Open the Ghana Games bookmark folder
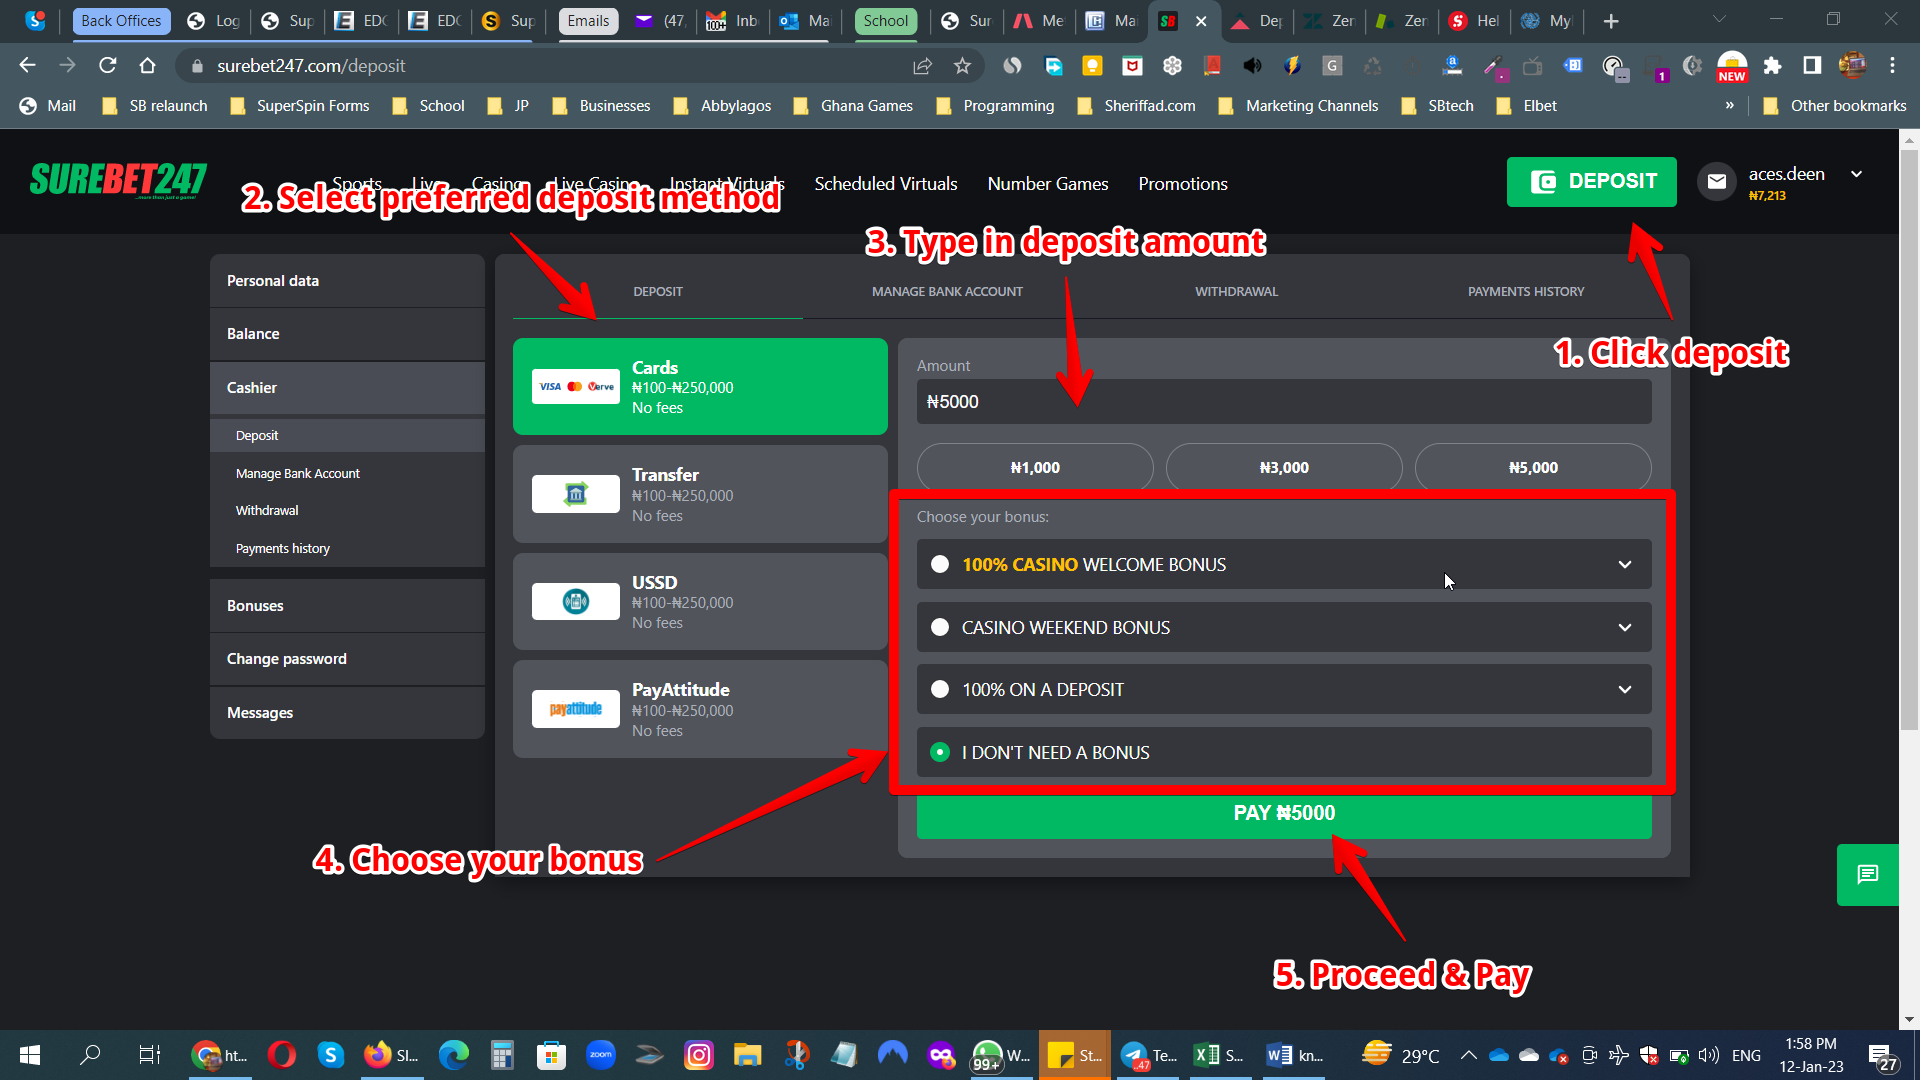 coord(853,105)
